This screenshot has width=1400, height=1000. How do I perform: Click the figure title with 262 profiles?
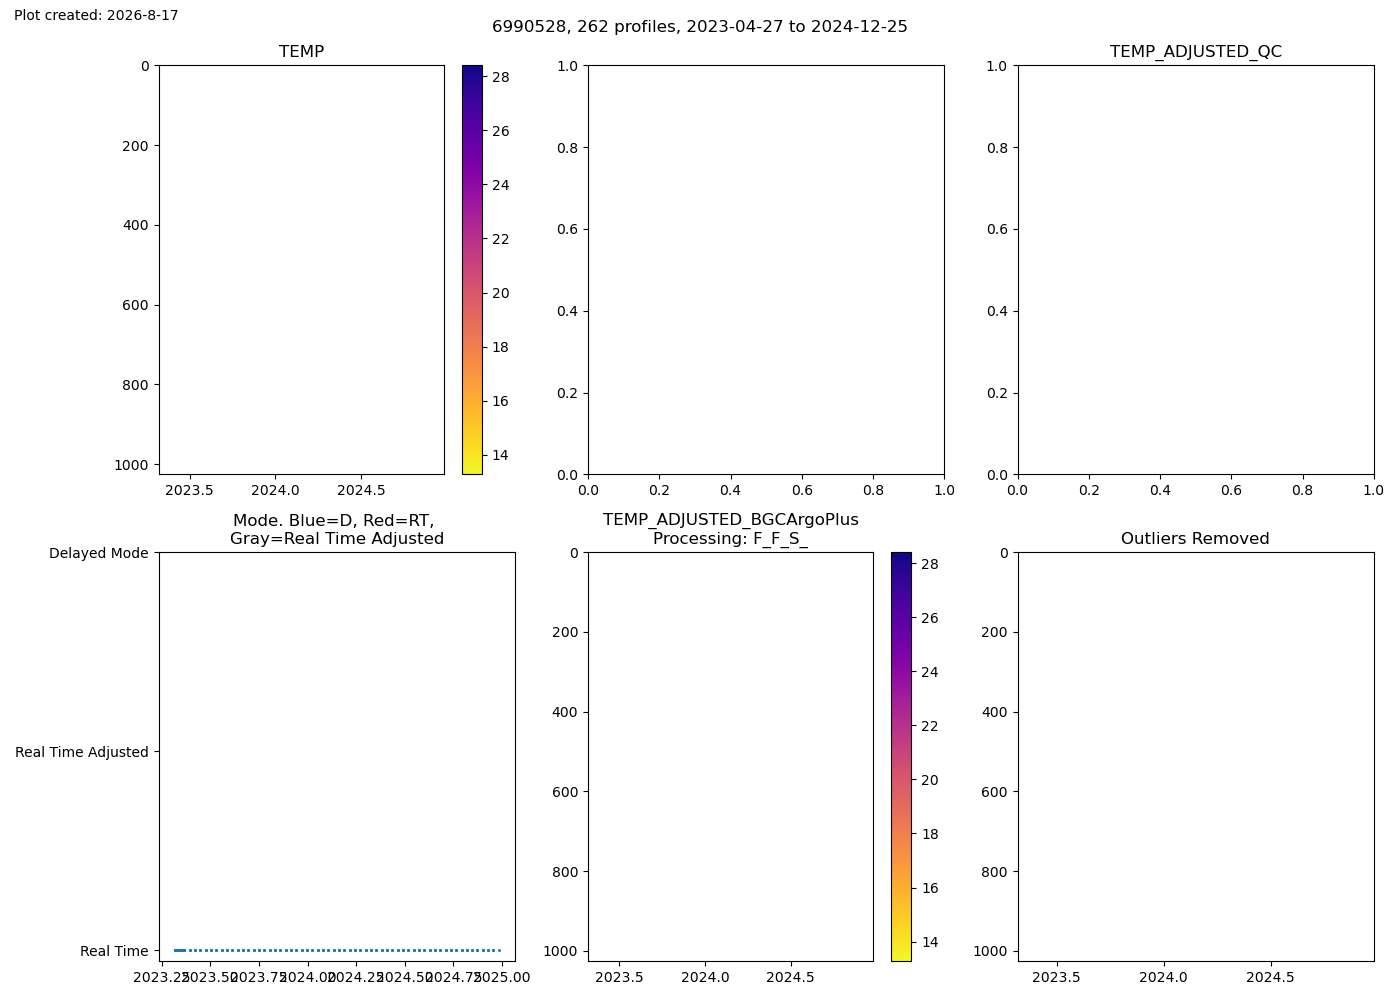pyautogui.click(x=700, y=27)
